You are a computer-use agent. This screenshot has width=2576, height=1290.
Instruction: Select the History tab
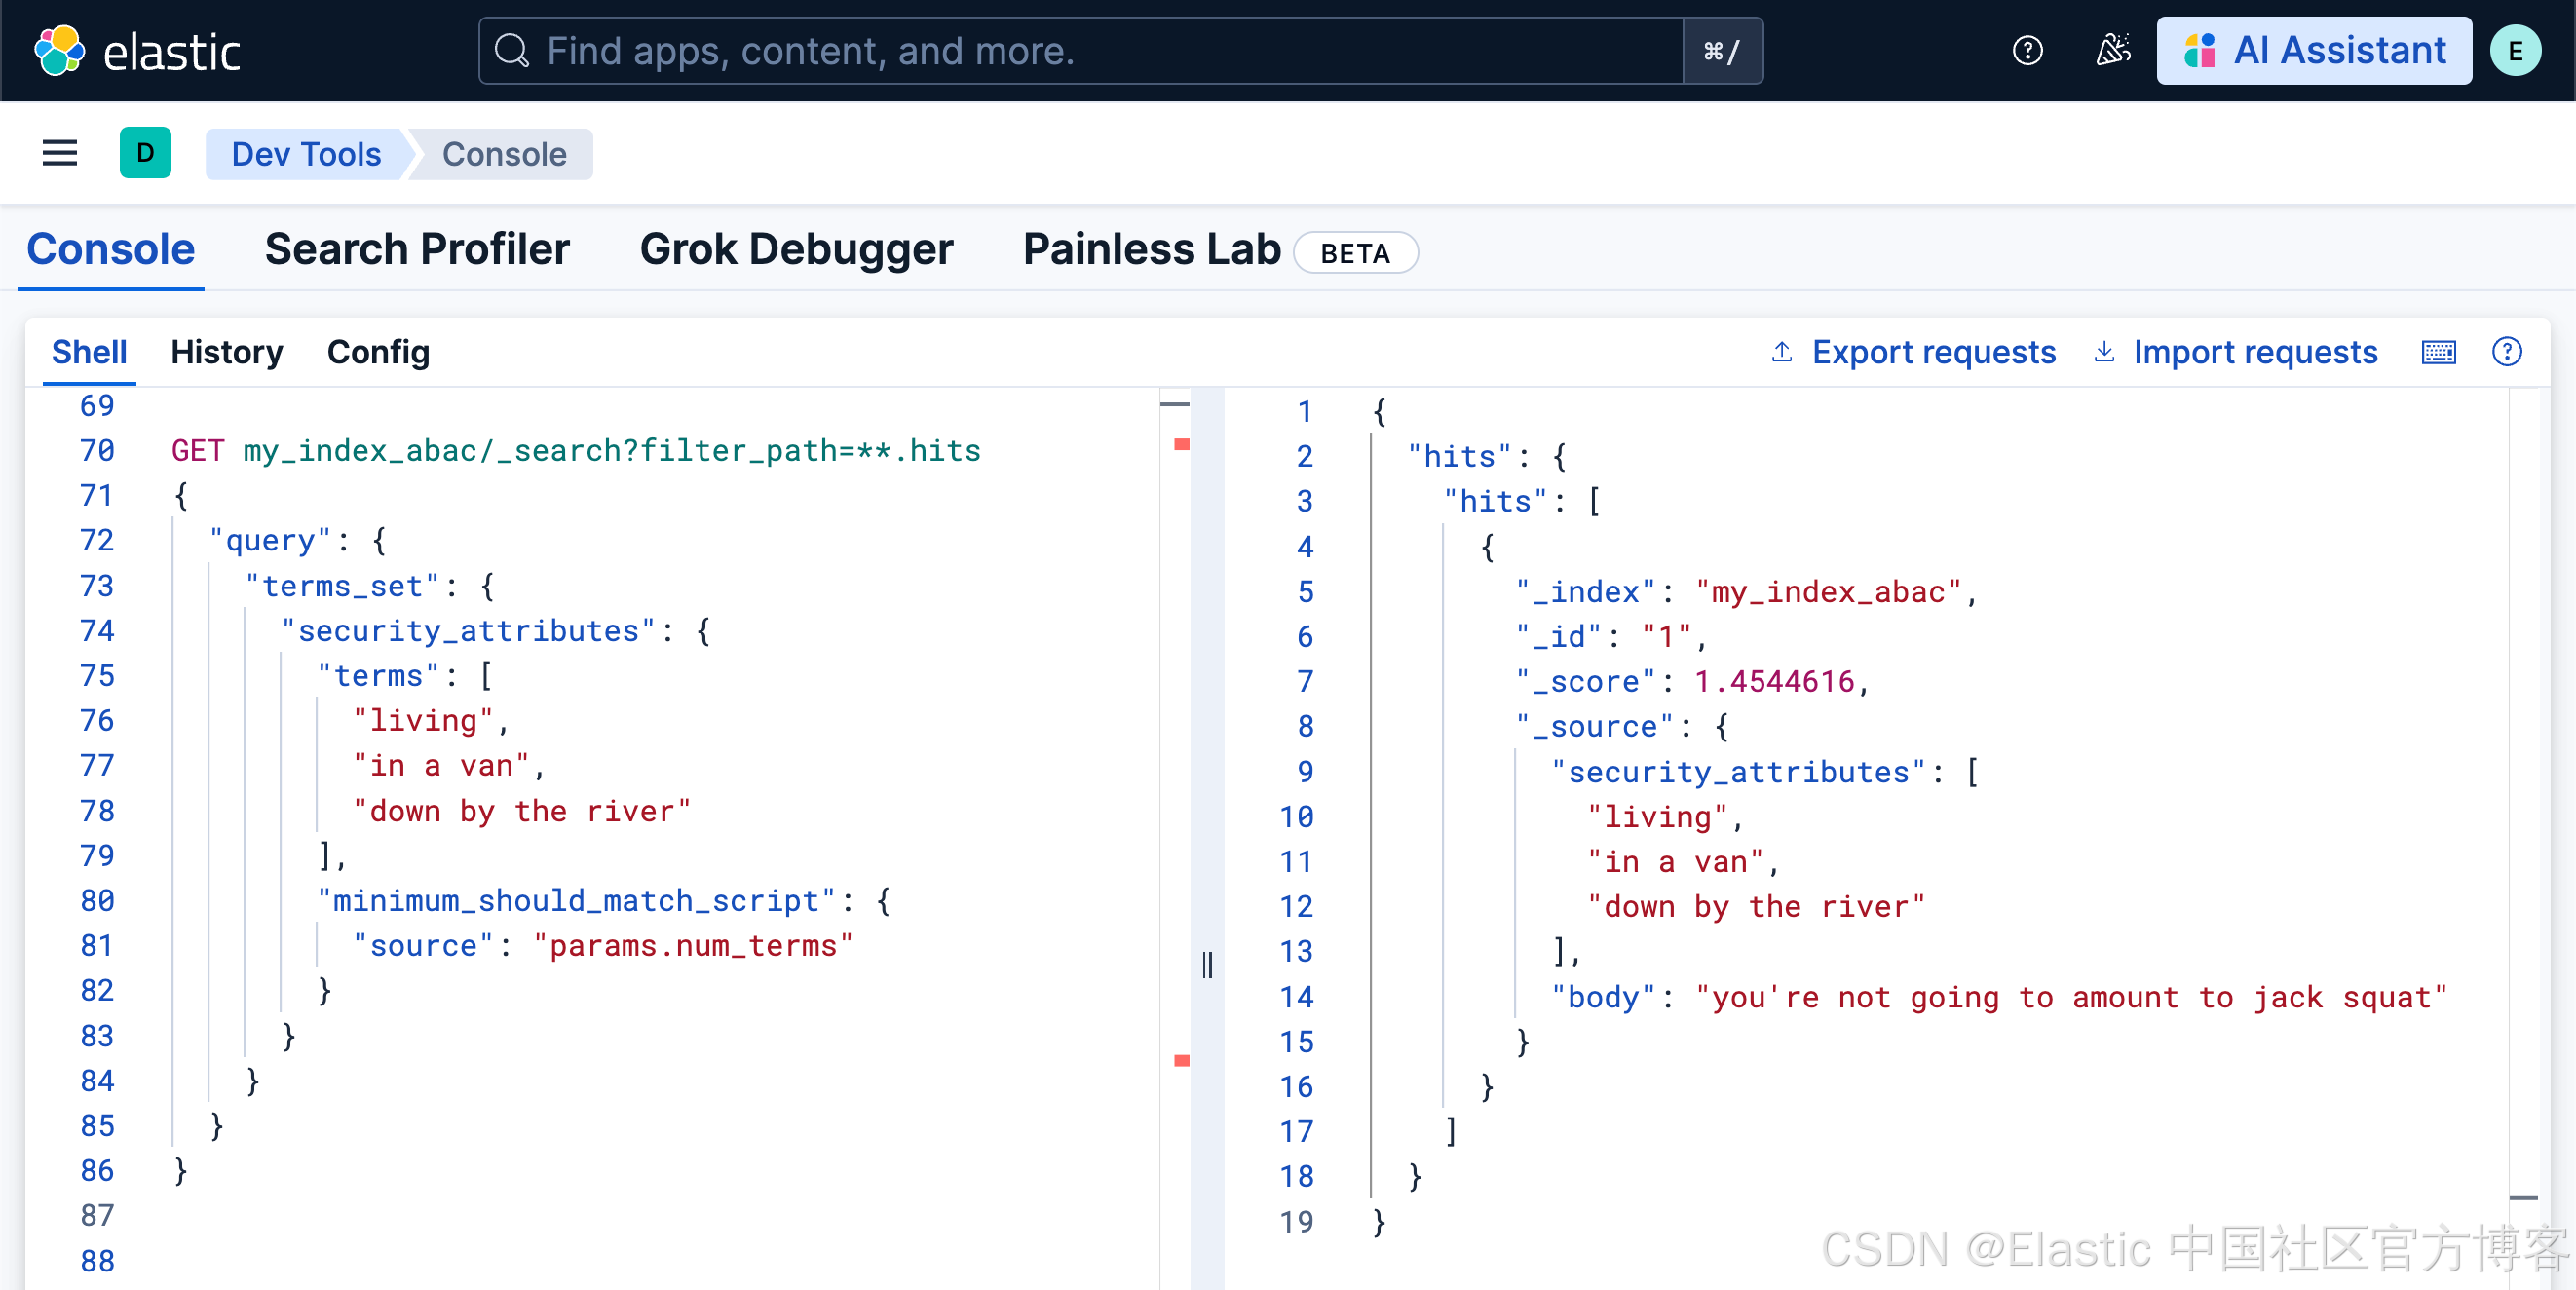click(x=226, y=352)
